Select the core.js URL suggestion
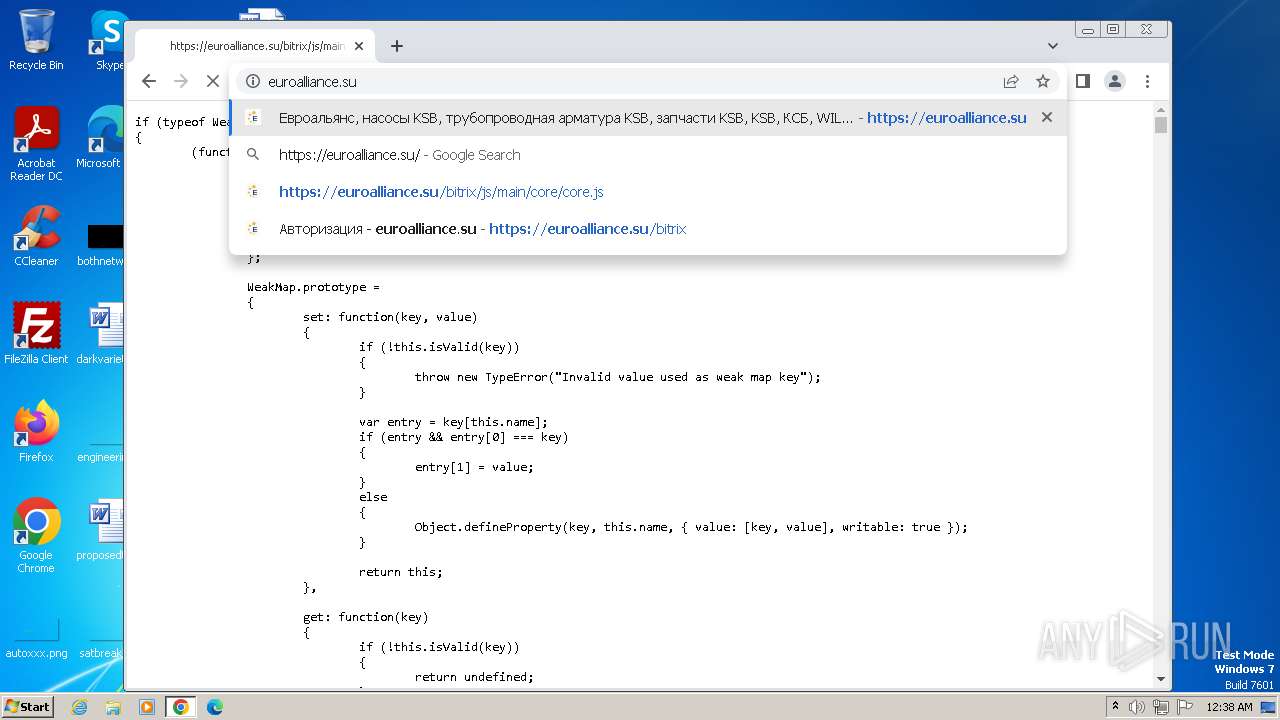Viewport: 1280px width, 720px height. (648, 192)
